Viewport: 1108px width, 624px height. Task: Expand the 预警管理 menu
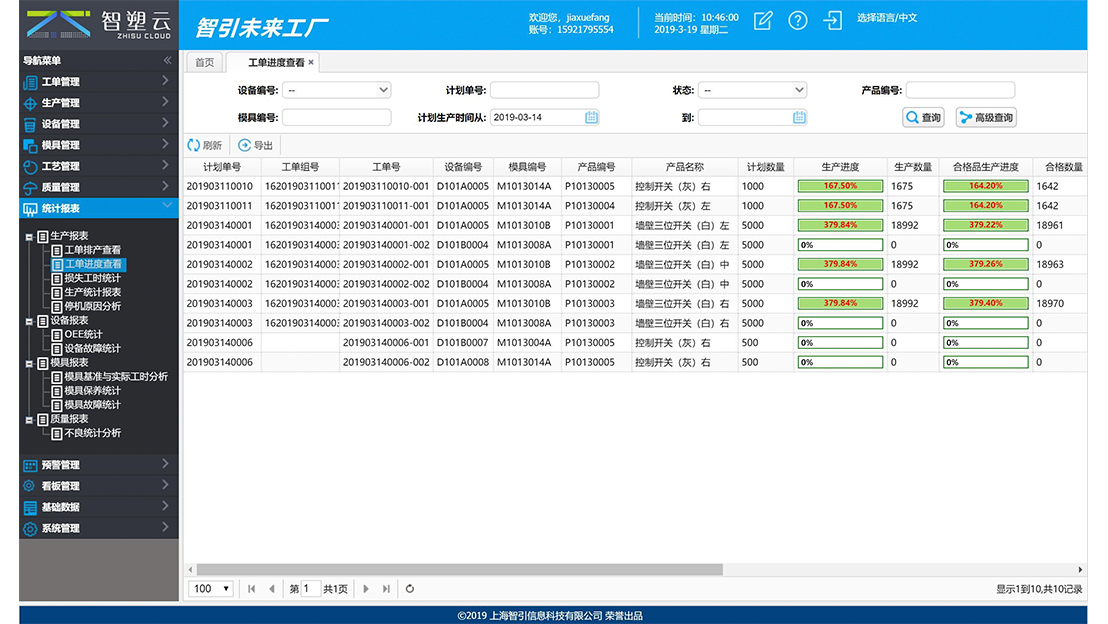coord(98,465)
